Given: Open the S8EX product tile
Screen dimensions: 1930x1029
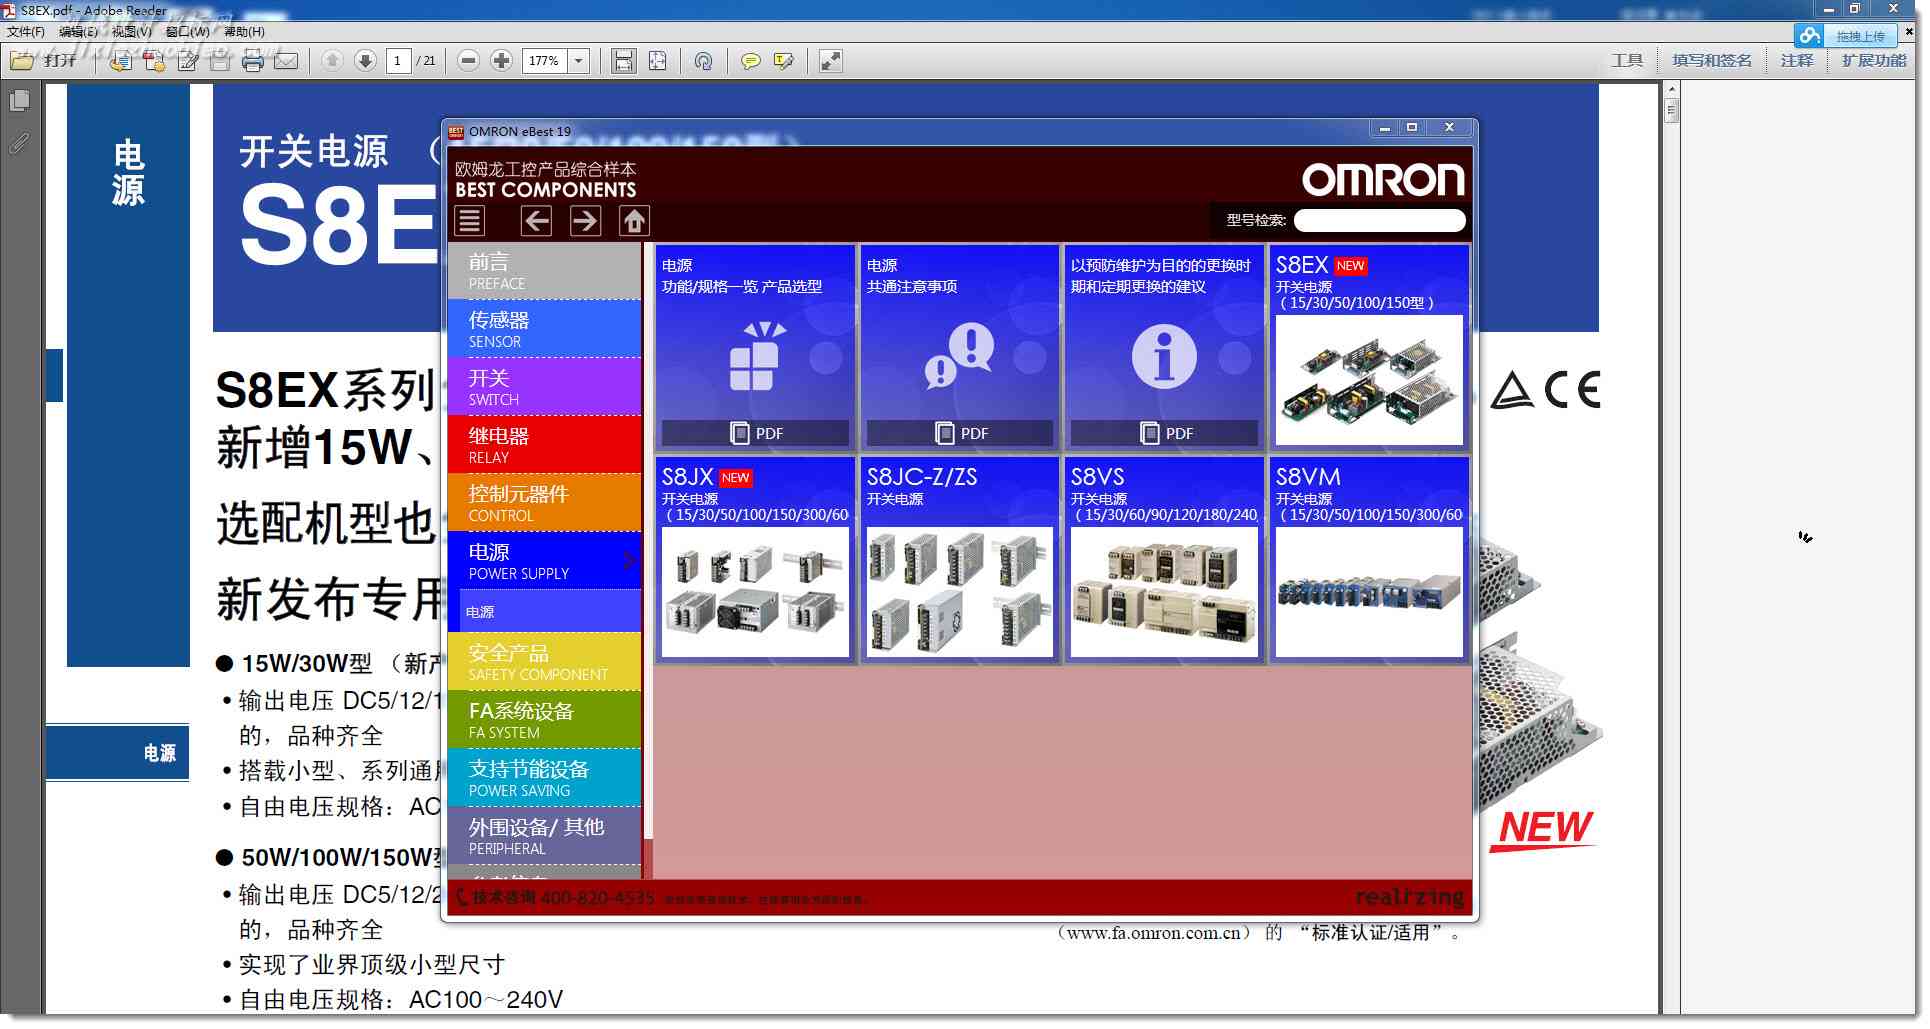Looking at the screenshot, I should (x=1369, y=347).
